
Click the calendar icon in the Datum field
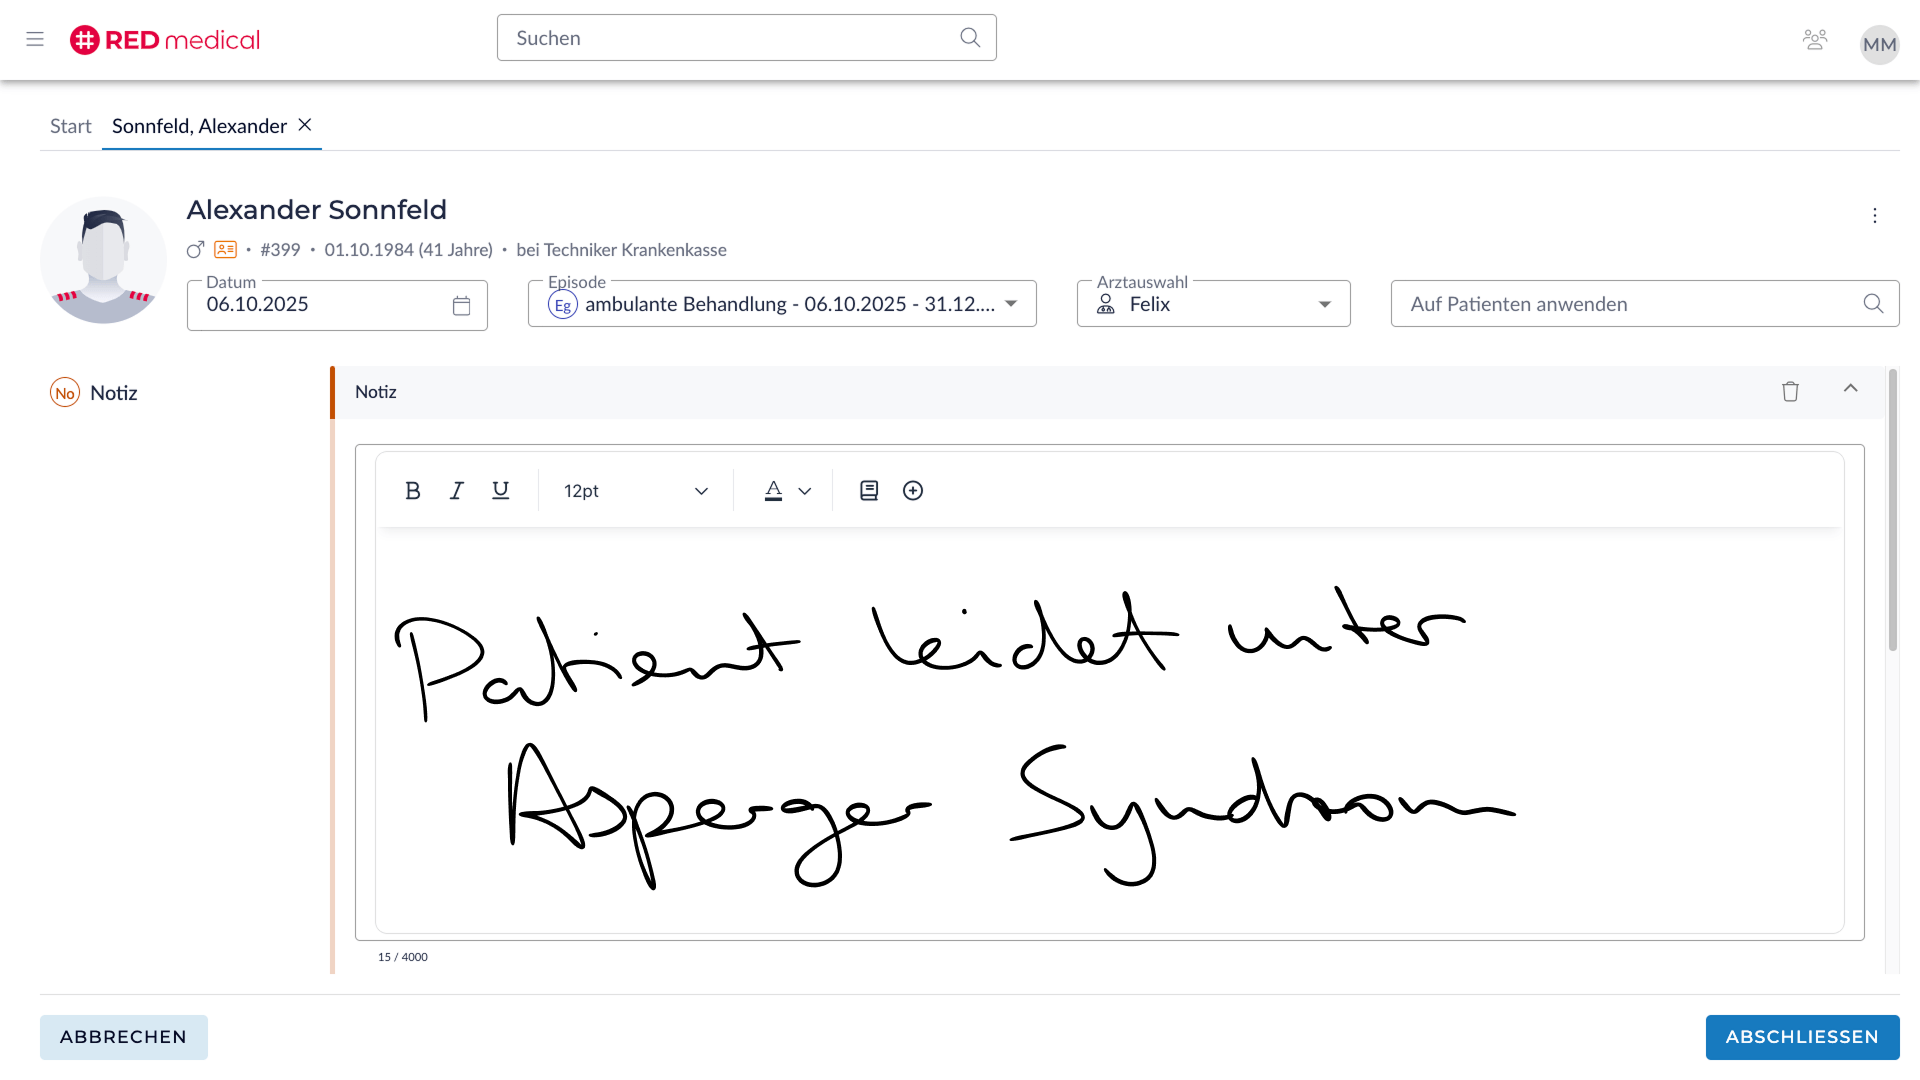461,306
